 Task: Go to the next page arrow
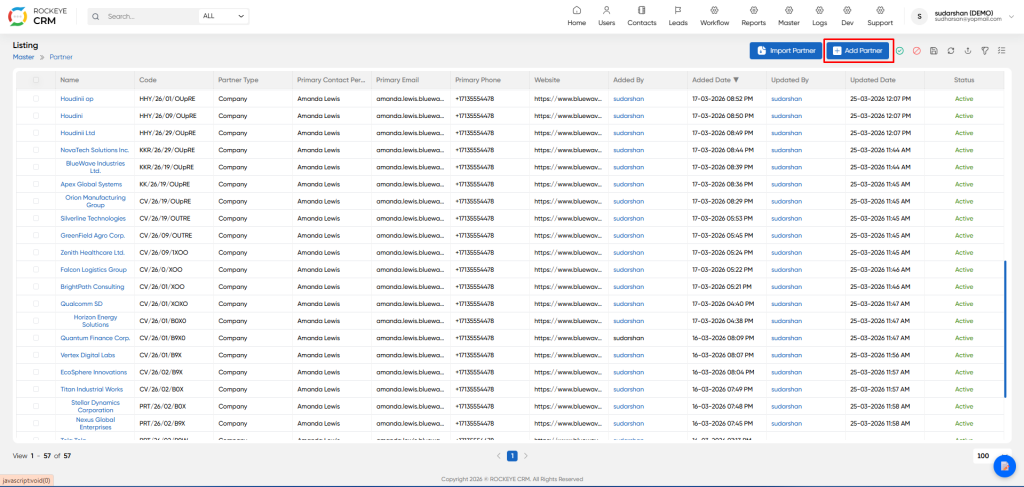526,456
